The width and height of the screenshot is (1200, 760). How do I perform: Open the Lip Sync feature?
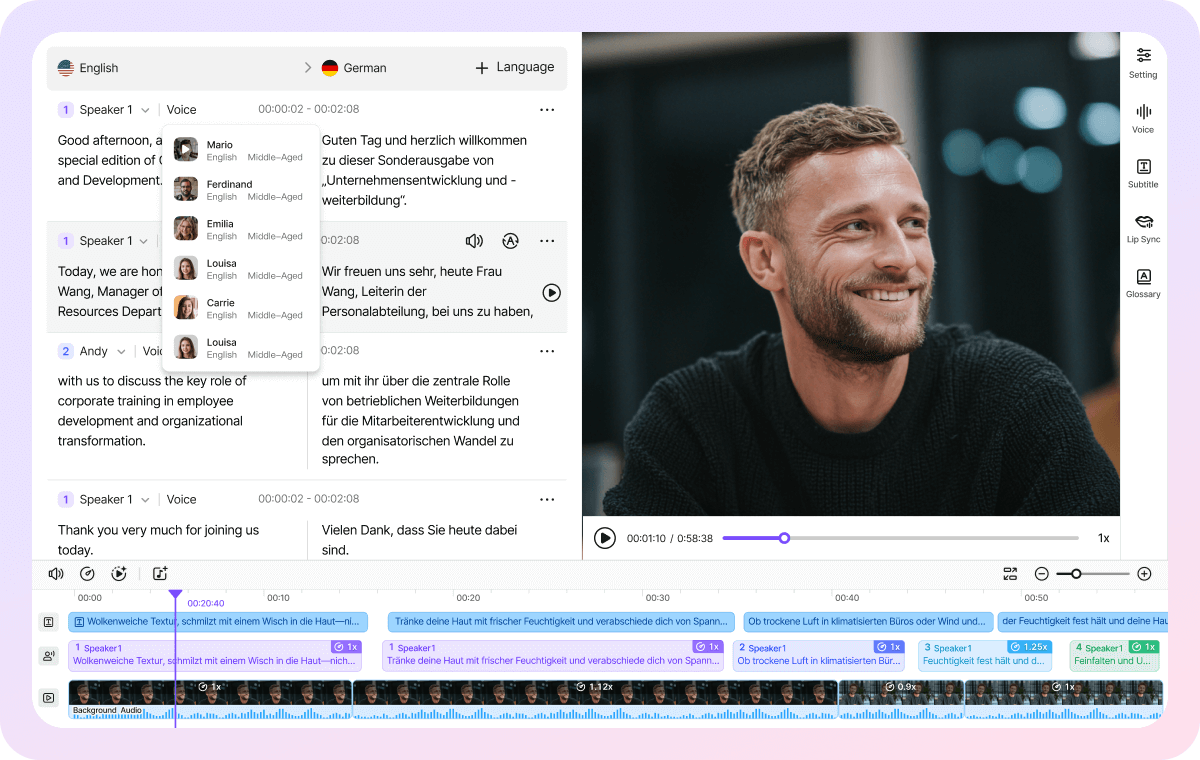click(x=1143, y=227)
